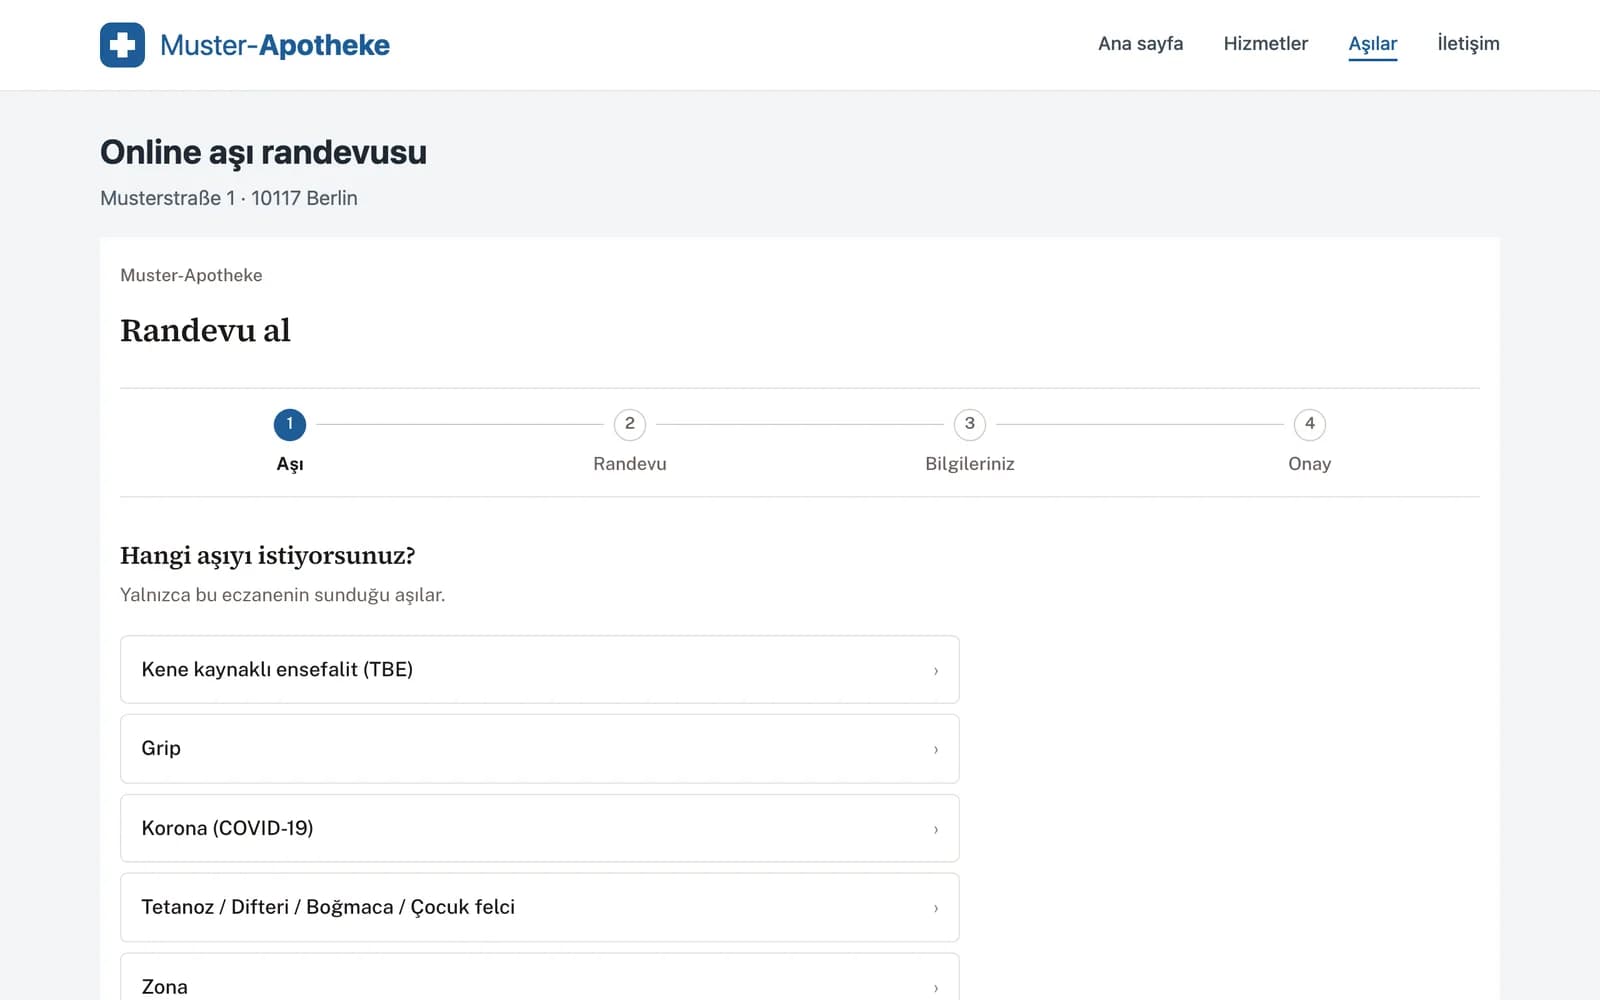Choose the Grip vaccine option

[x=540, y=749]
